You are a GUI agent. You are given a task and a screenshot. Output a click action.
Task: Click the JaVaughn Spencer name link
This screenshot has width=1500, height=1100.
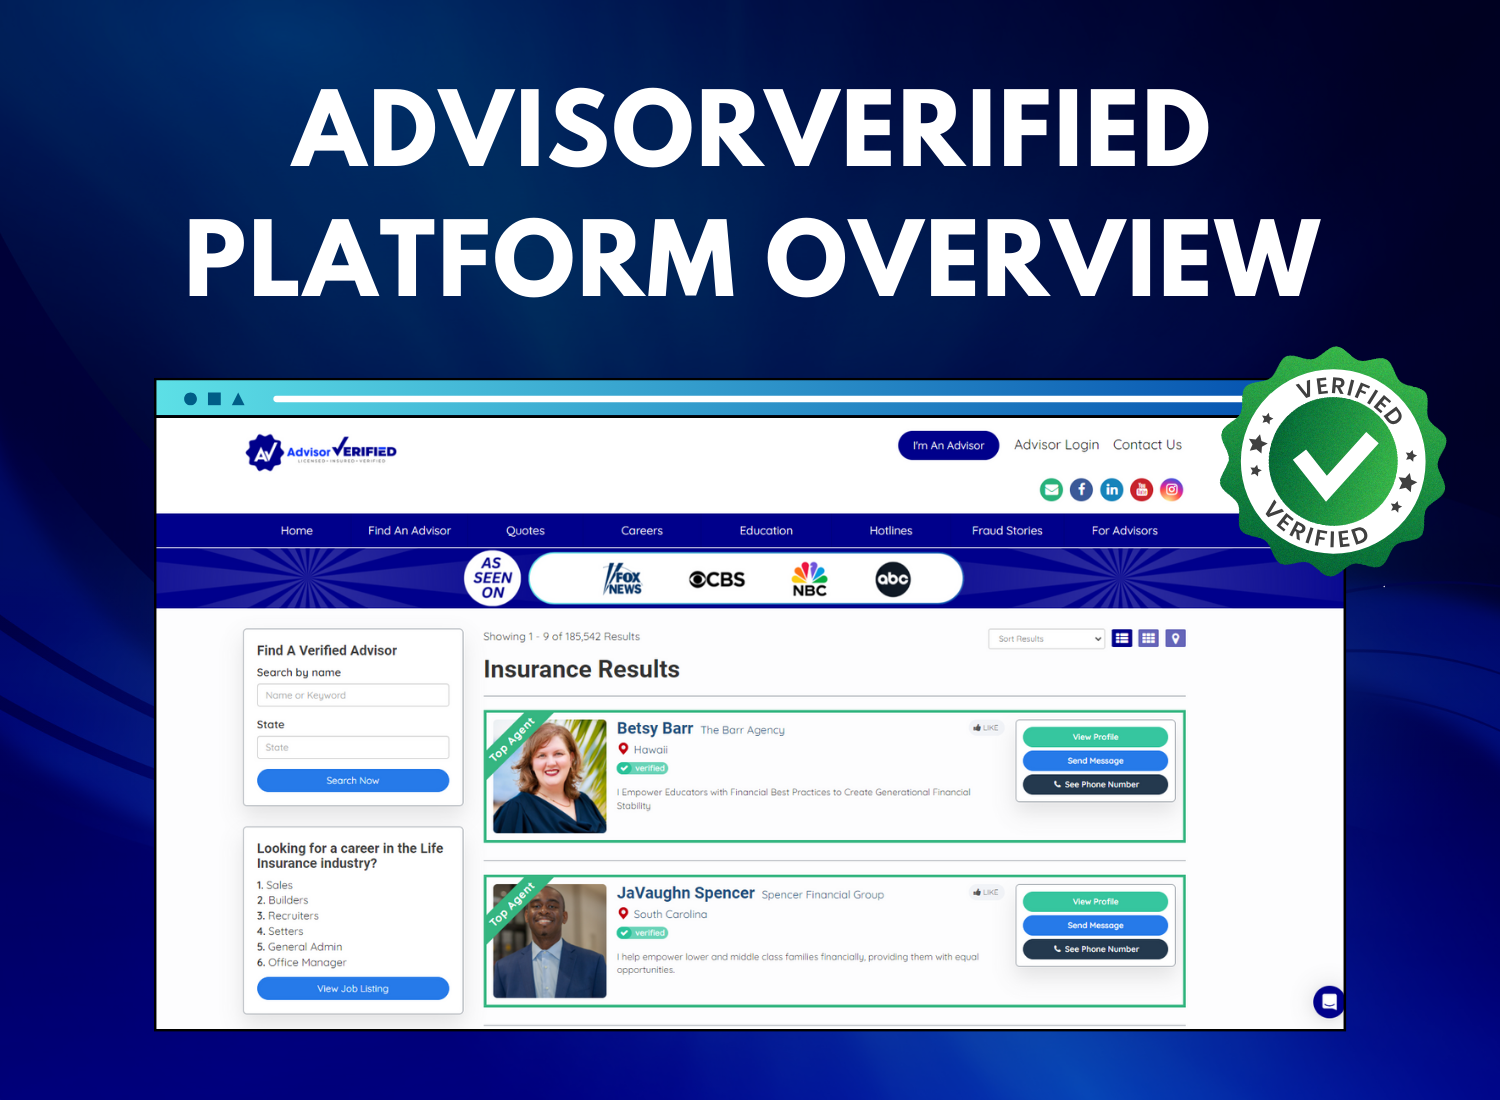tap(686, 893)
